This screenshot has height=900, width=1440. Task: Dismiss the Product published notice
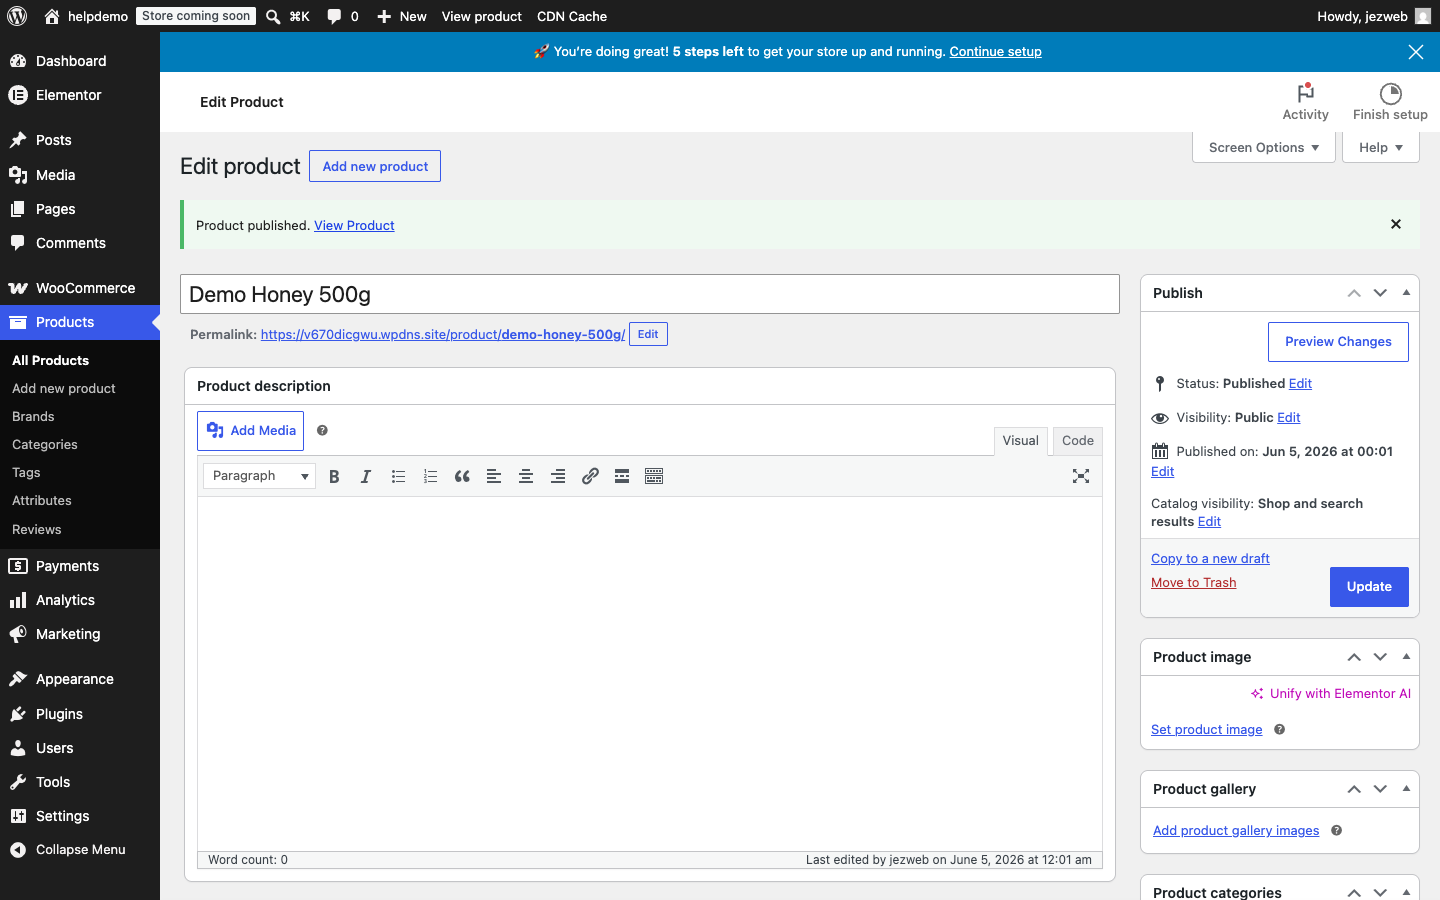click(x=1396, y=224)
